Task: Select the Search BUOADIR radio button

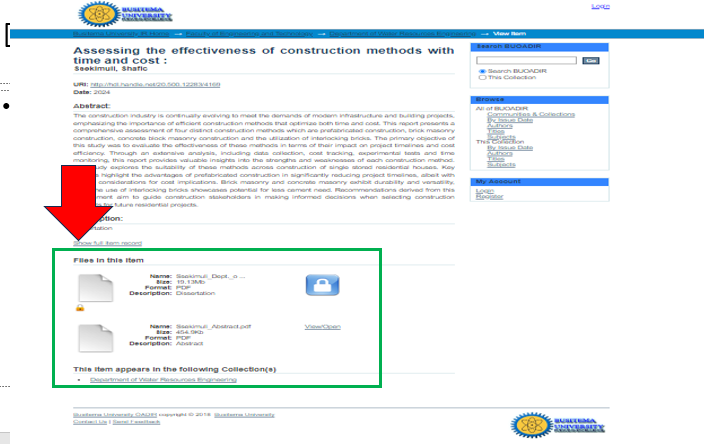Action: click(481, 72)
